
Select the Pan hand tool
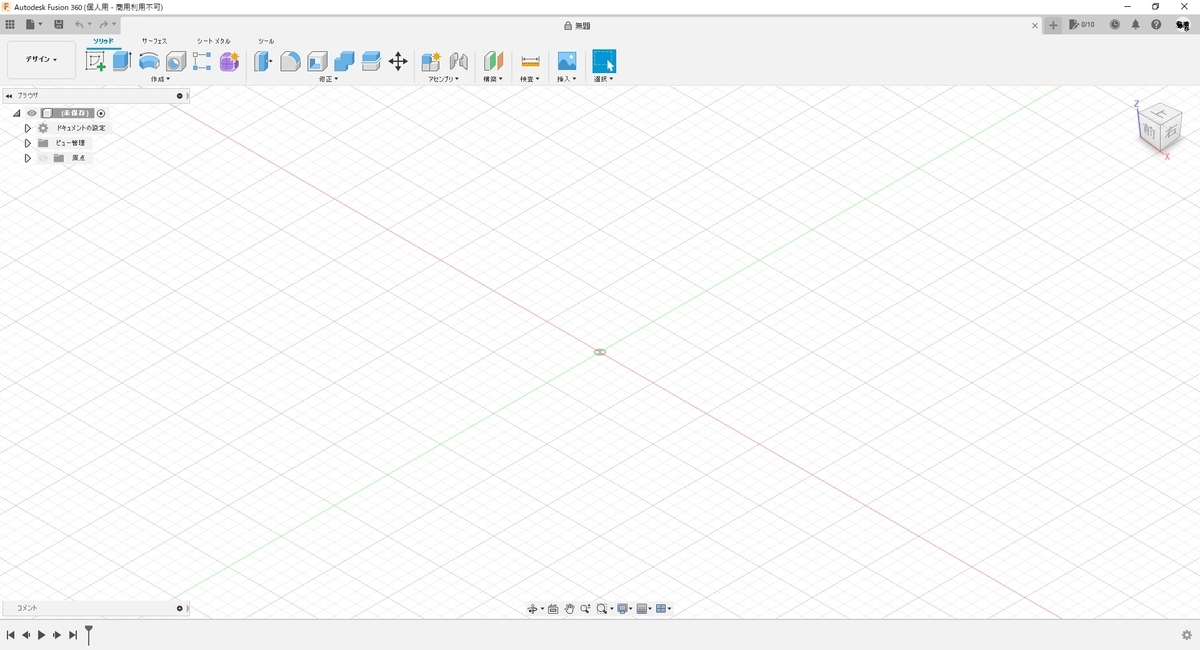pos(569,609)
